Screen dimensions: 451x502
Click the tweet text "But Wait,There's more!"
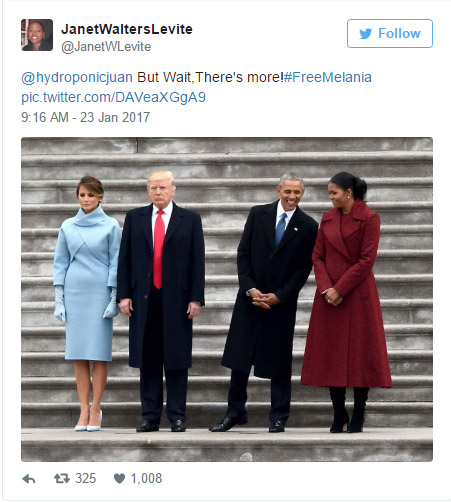210,77
